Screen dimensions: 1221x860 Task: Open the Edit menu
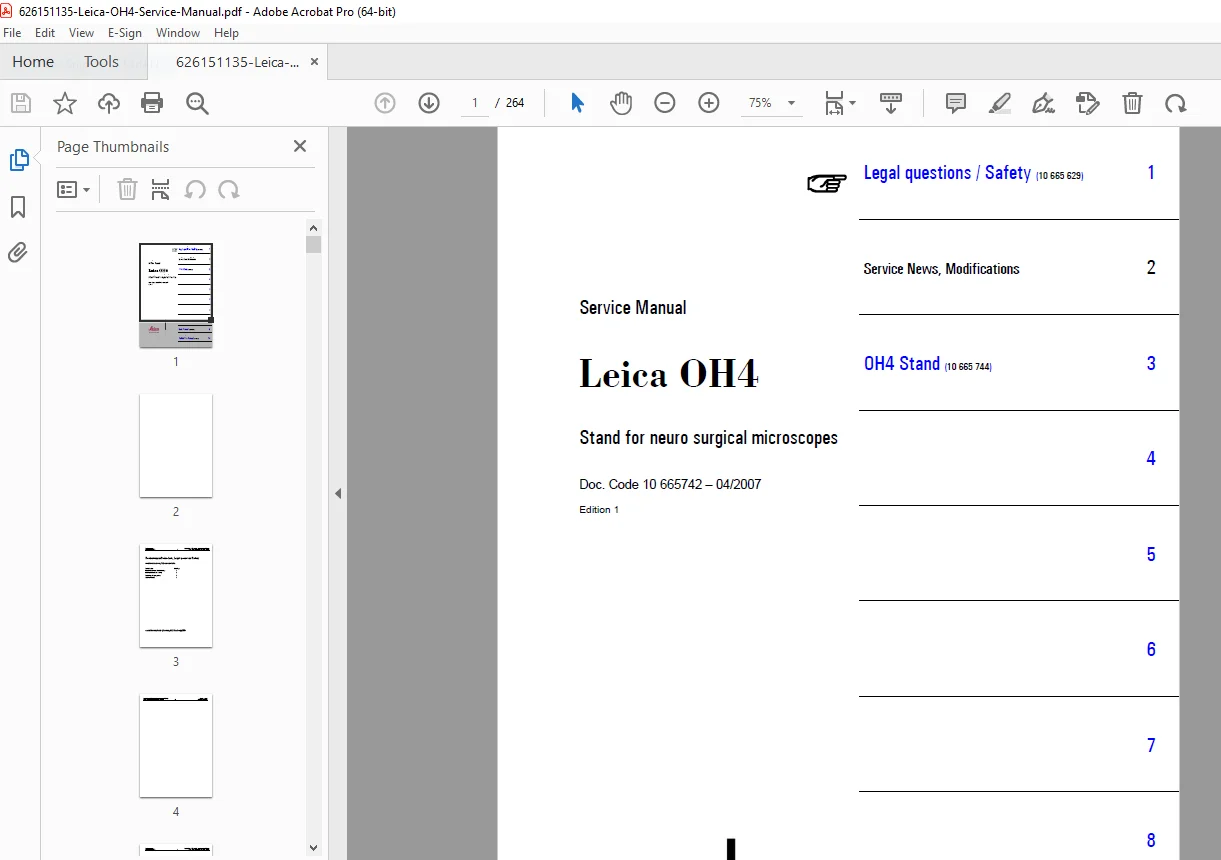click(45, 33)
